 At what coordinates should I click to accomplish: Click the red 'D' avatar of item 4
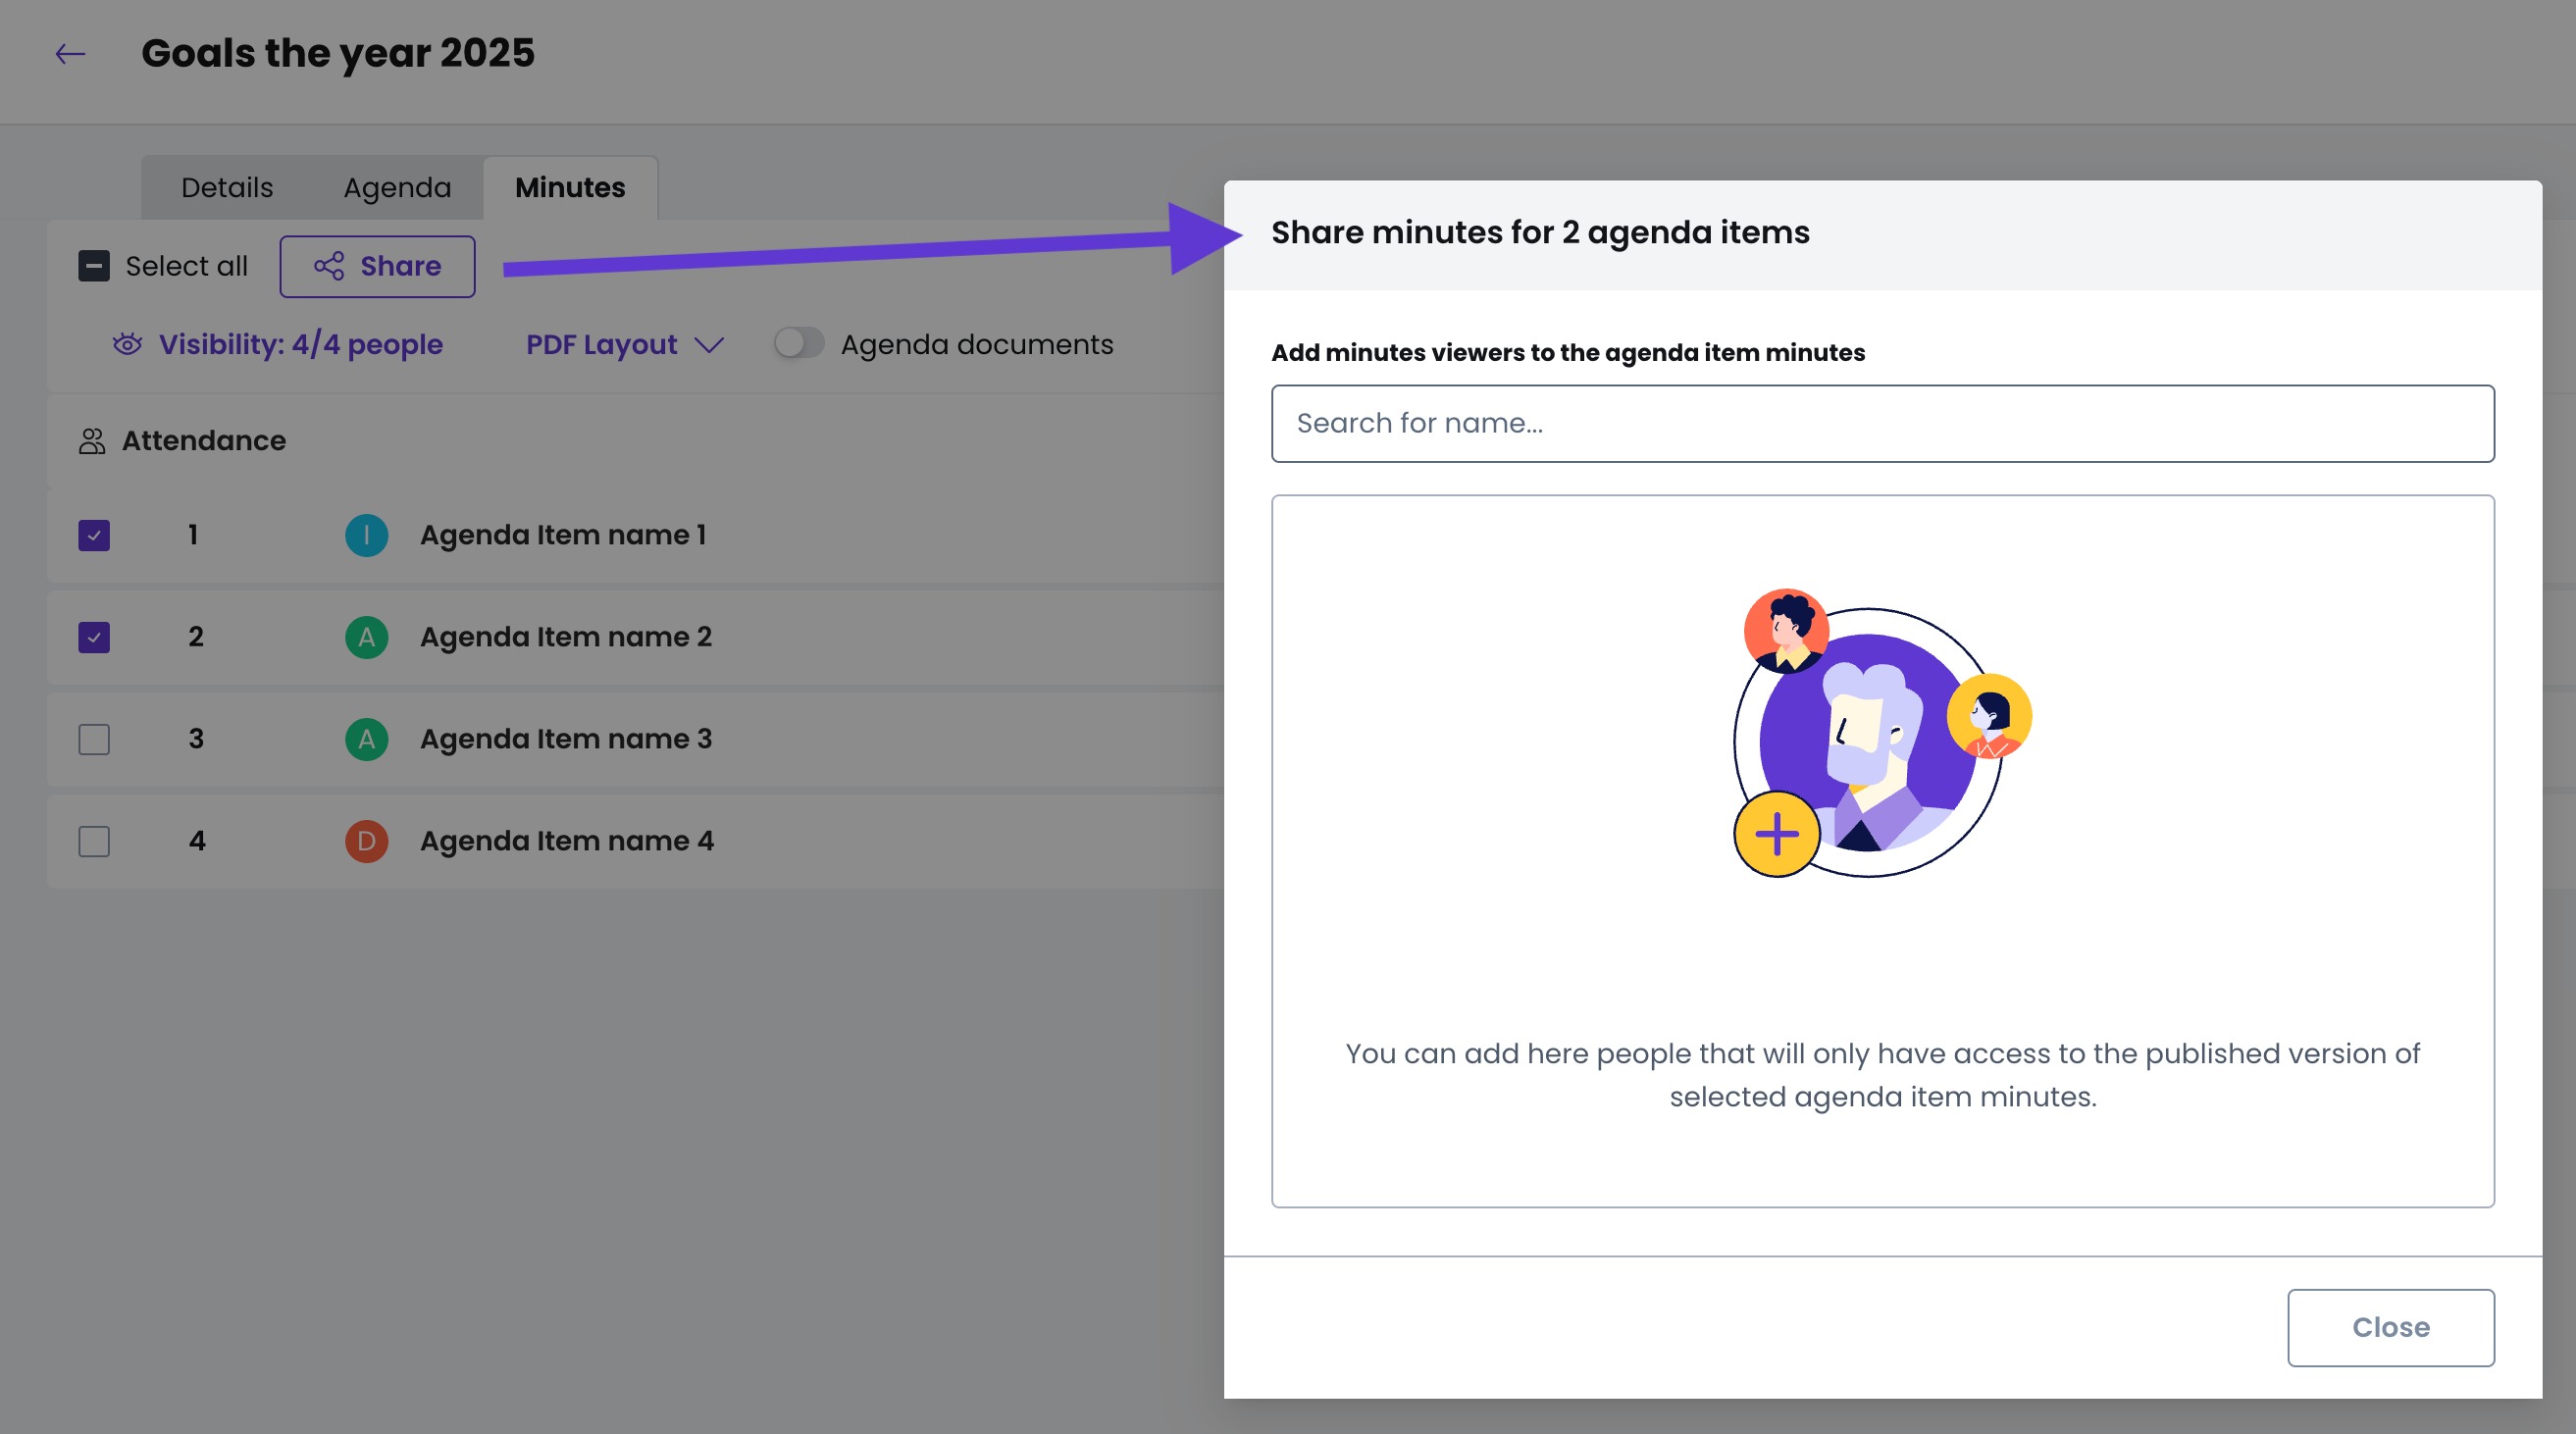coord(366,841)
